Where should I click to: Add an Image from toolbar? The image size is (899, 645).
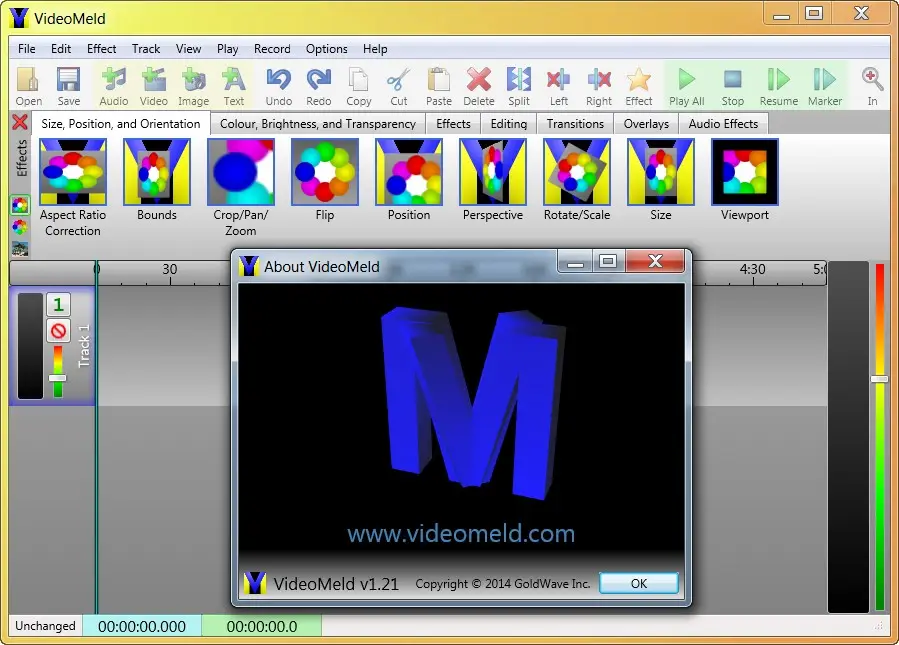193,86
